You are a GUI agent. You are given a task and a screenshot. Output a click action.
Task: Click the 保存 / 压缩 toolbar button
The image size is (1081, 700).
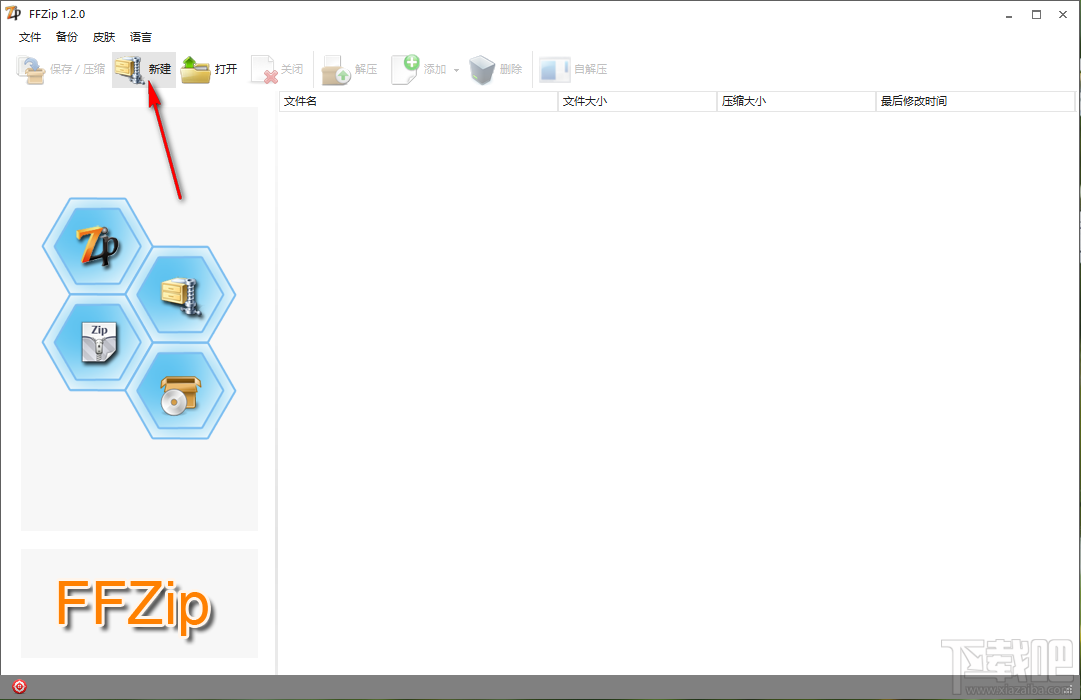[x=61, y=70]
